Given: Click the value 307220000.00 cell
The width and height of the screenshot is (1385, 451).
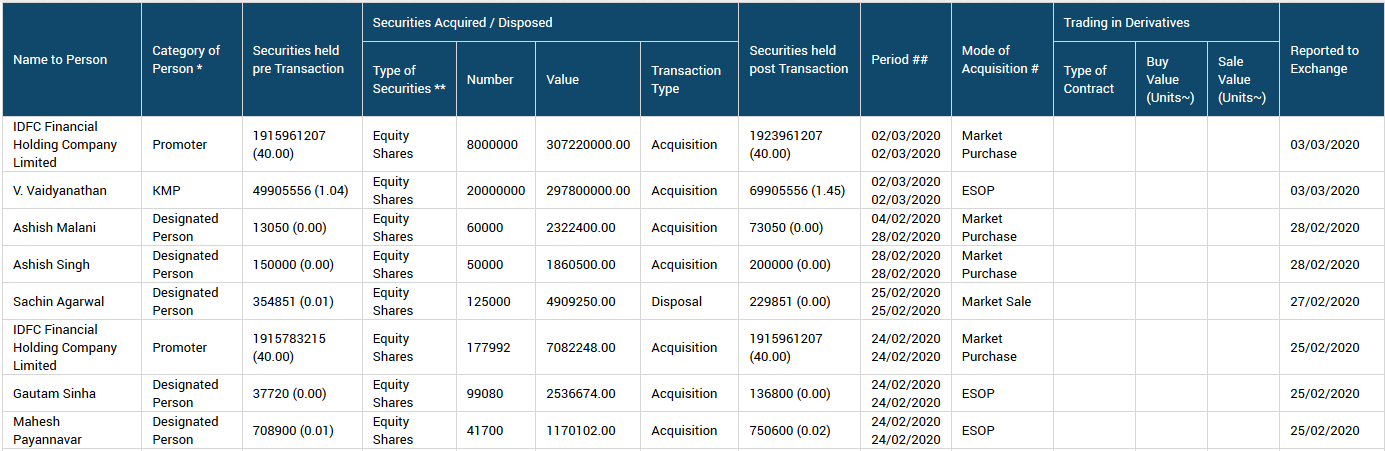Looking at the screenshot, I should (588, 145).
